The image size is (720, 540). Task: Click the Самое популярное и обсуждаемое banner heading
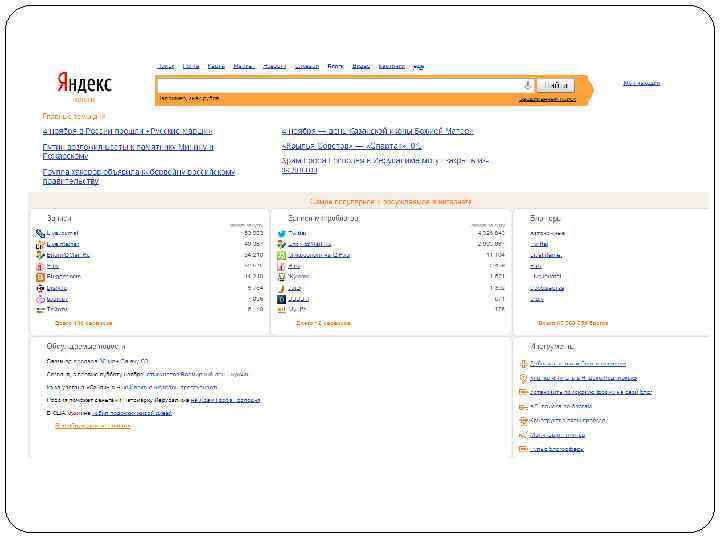[x=390, y=202]
